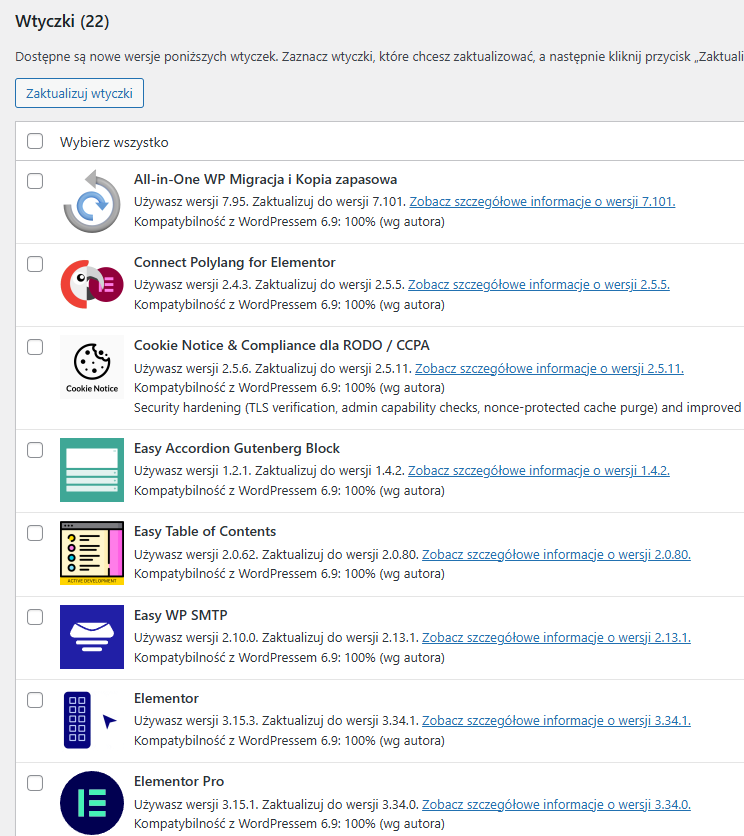The height and width of the screenshot is (836, 744).
Task: Open version 7.101 details link
Action: [x=542, y=202]
